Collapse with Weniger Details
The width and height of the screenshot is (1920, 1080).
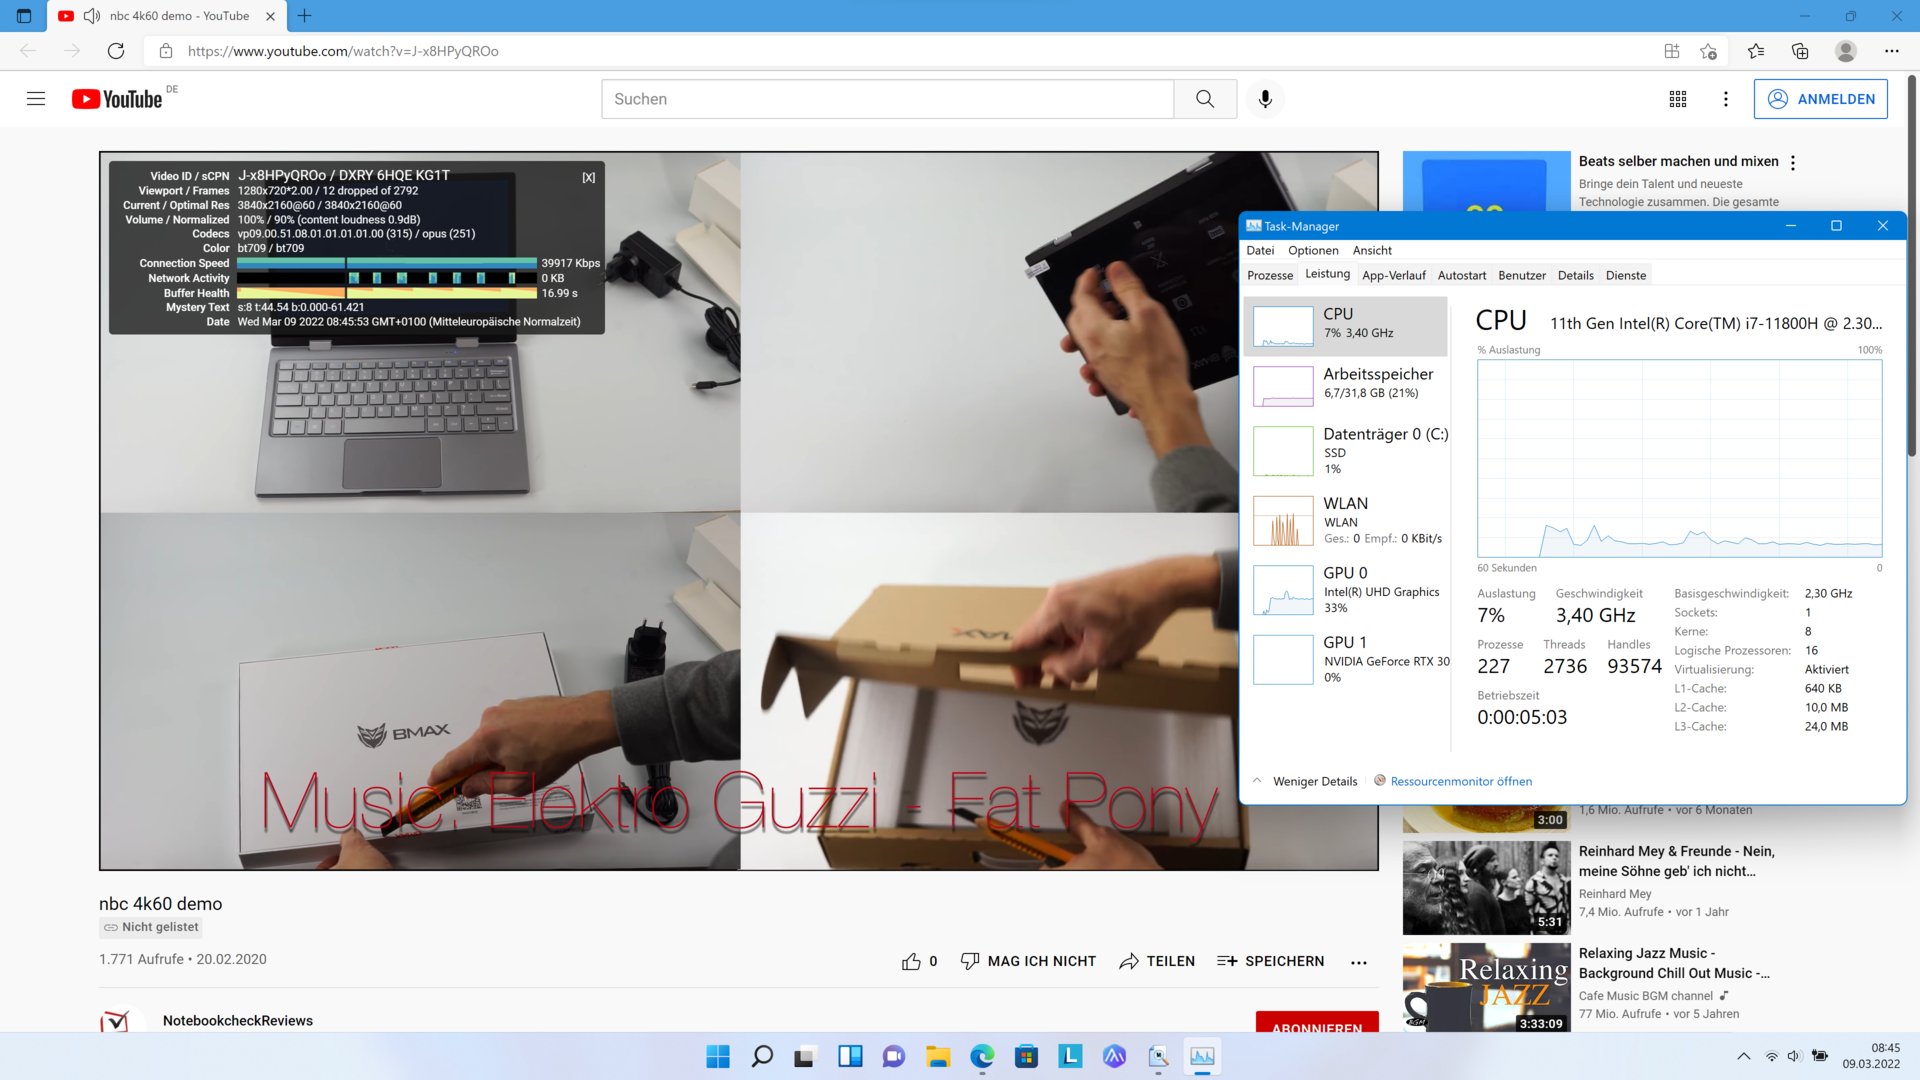point(1306,781)
